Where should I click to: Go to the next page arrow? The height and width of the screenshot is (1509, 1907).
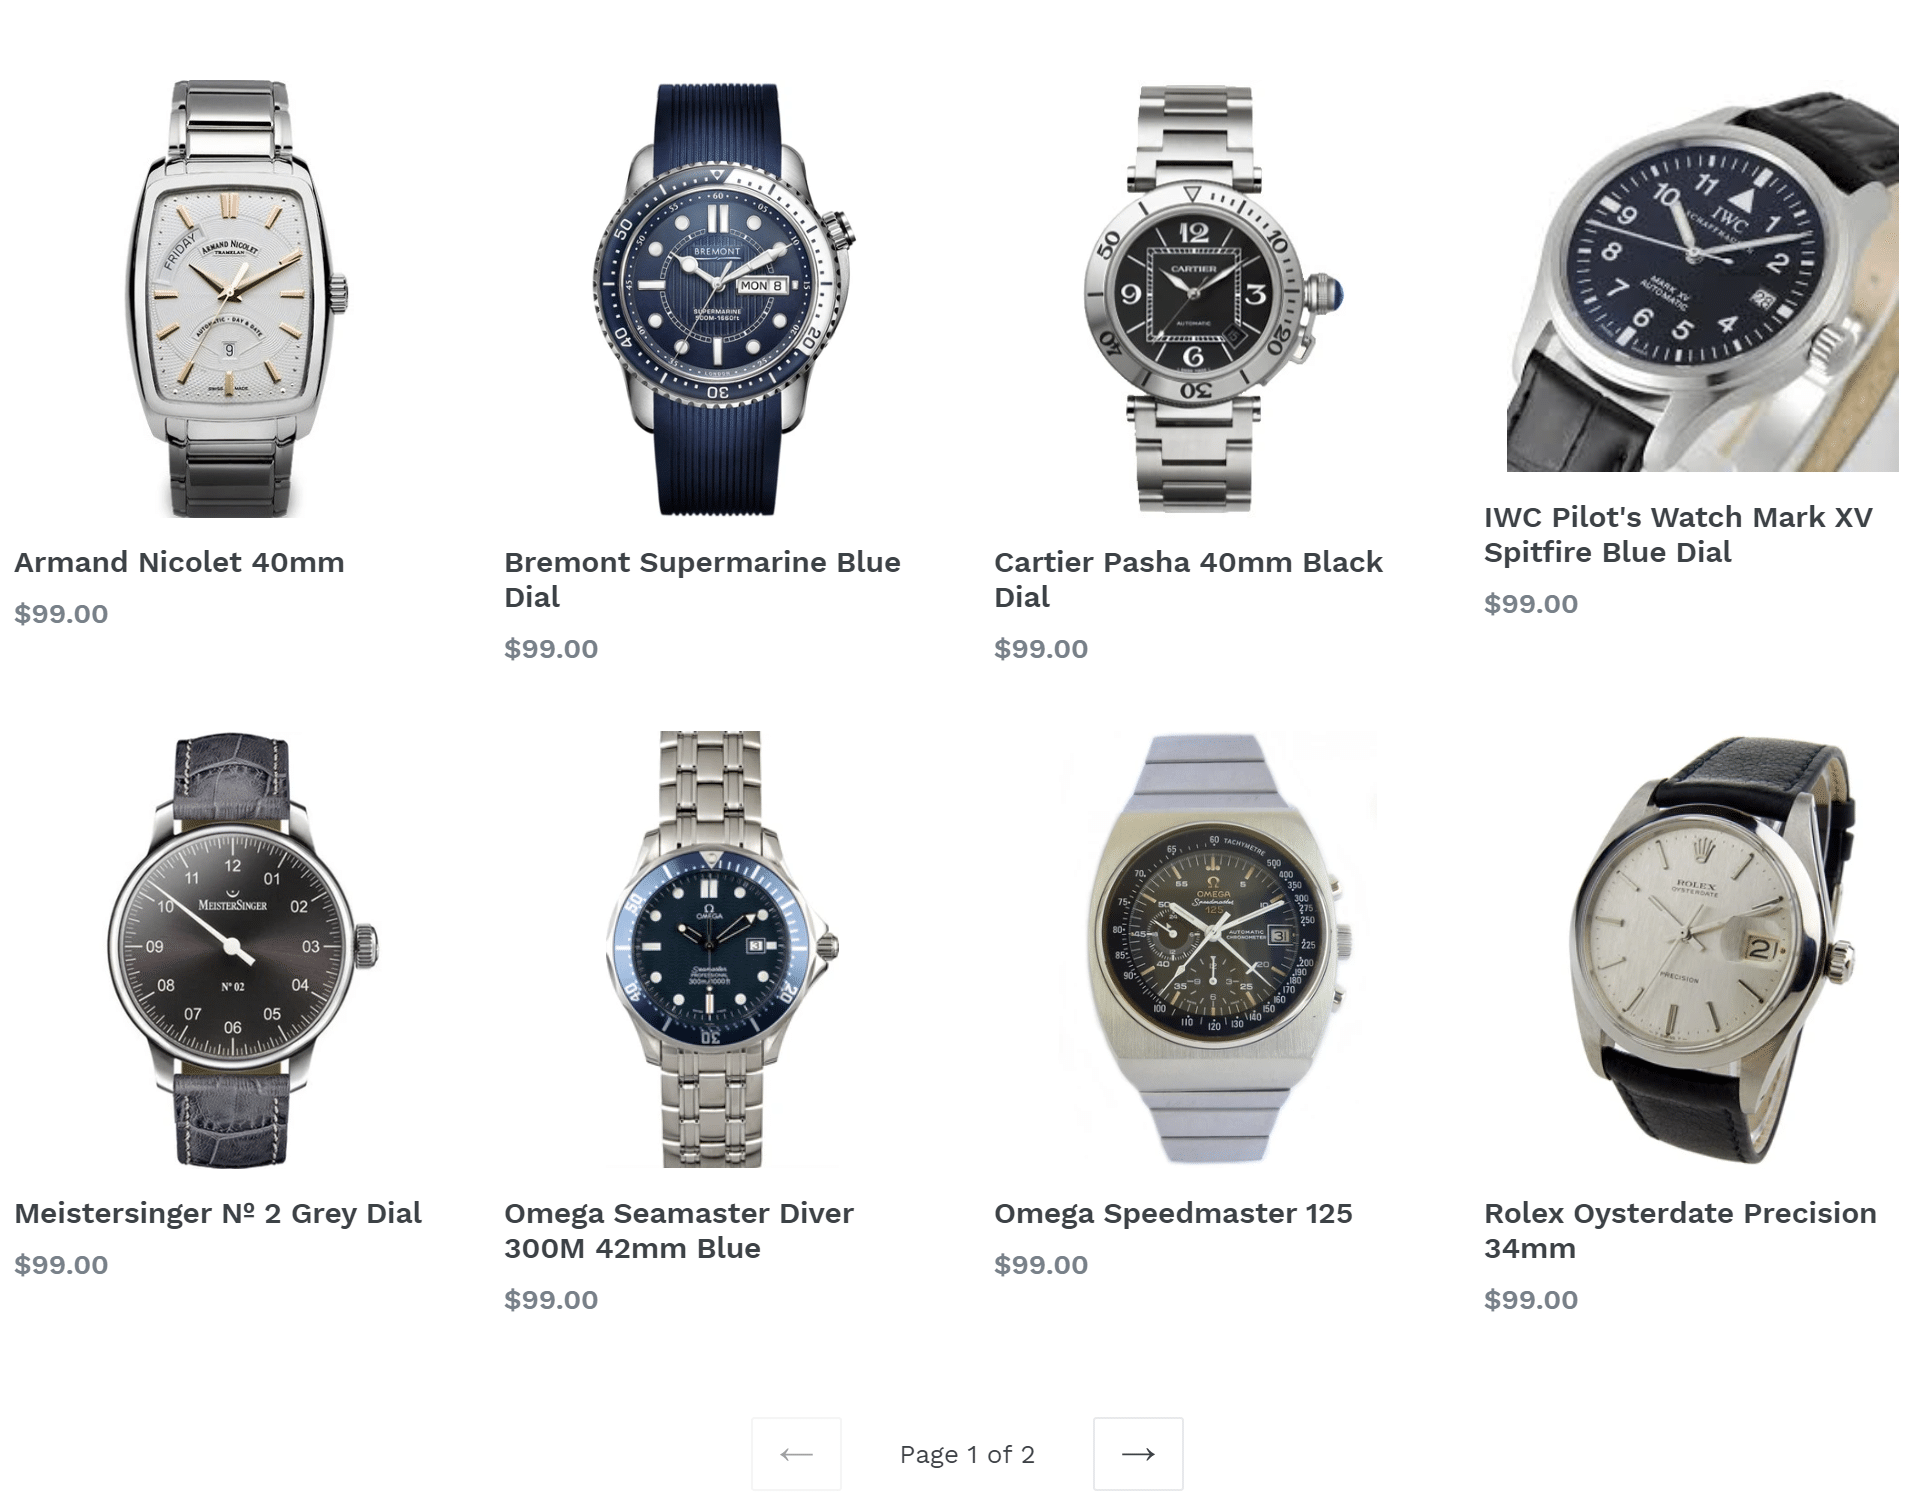click(1137, 1453)
